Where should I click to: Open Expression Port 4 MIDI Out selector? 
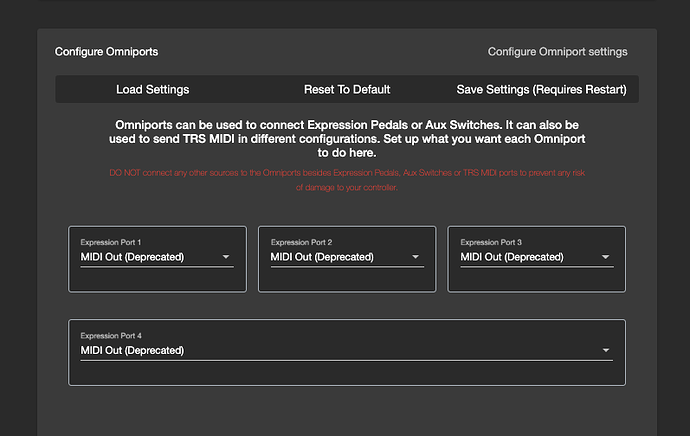click(x=300, y=350)
